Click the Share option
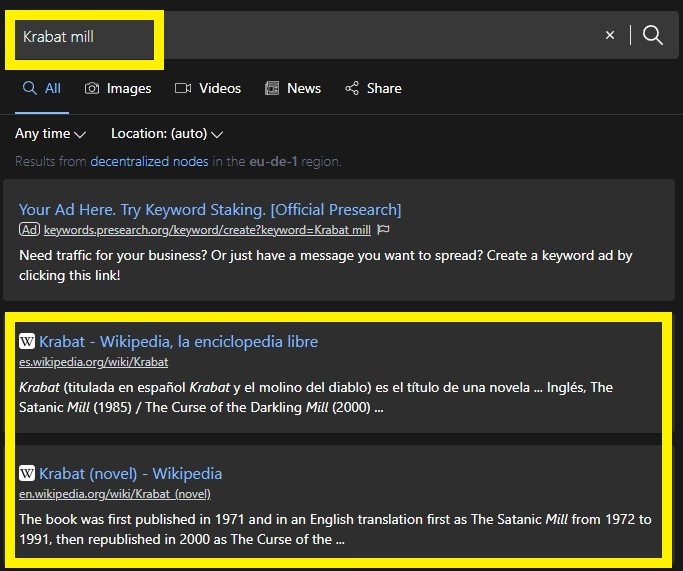 373,88
